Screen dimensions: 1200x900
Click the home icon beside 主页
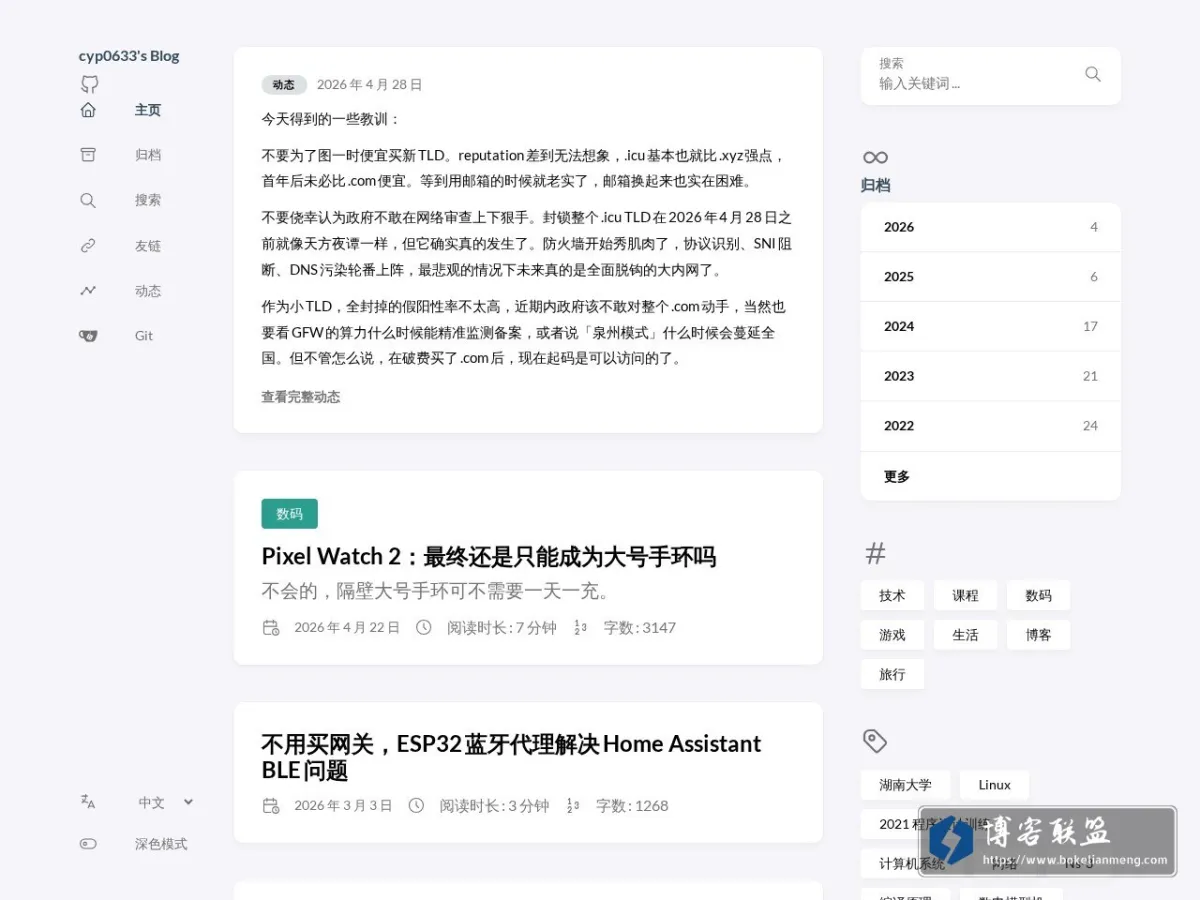(88, 110)
